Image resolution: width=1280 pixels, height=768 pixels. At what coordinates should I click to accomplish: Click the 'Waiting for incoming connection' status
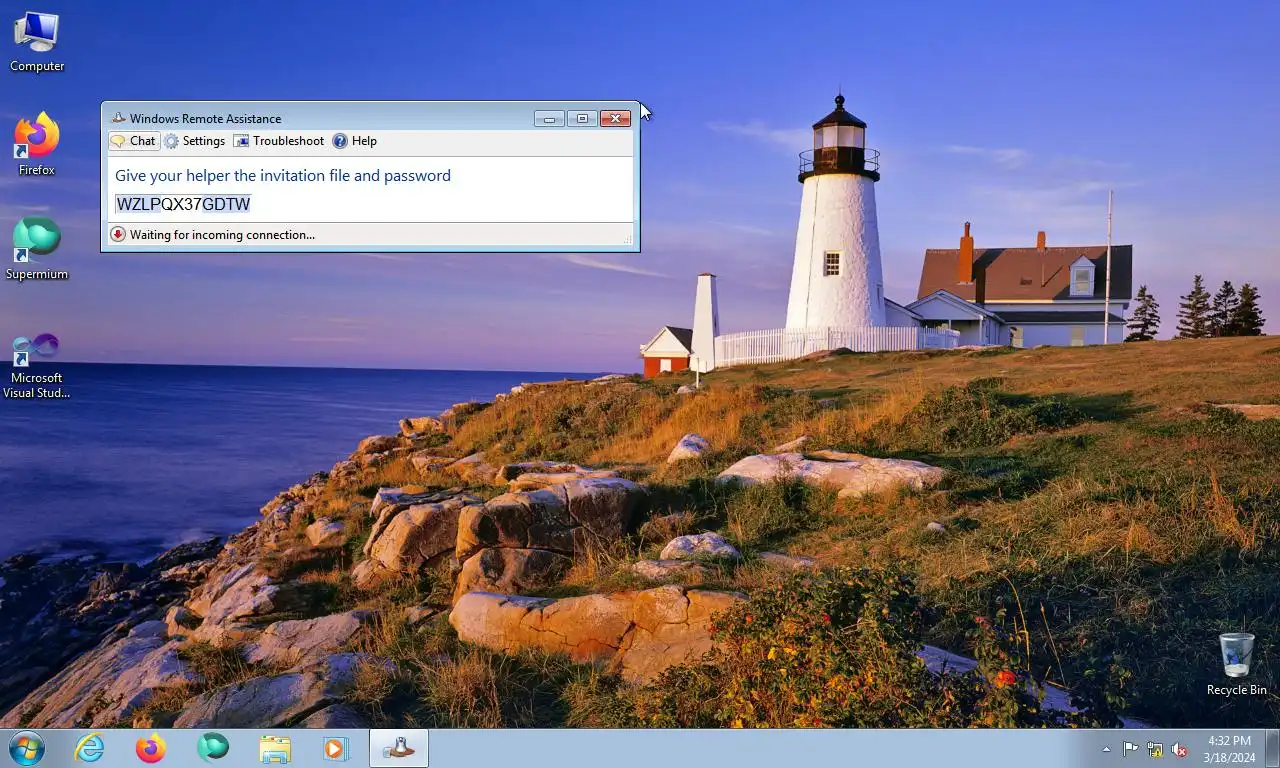point(222,235)
